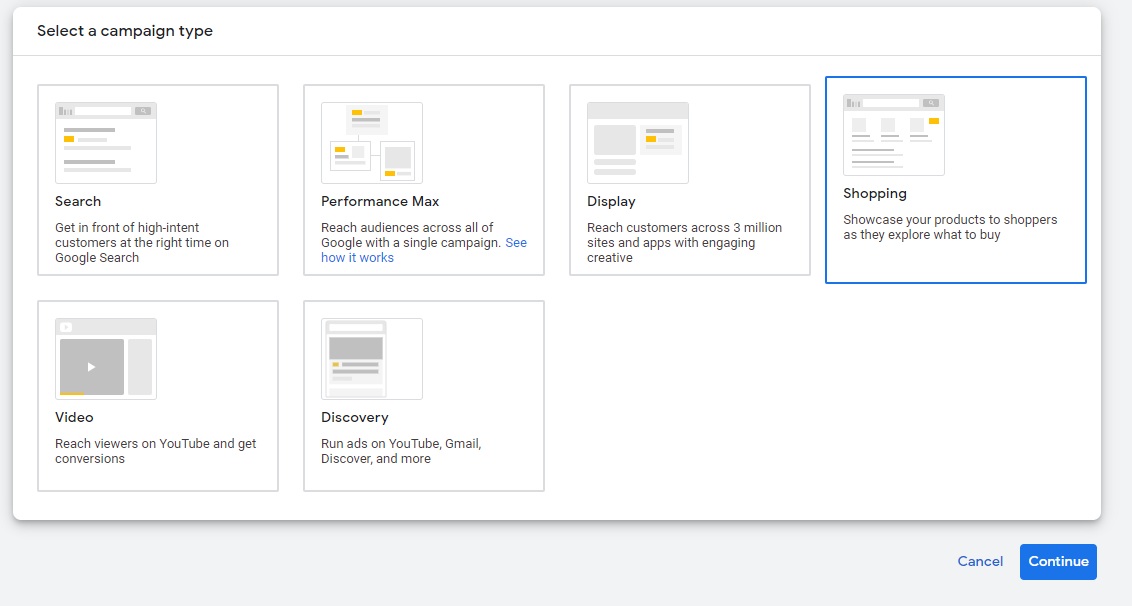Select the Performance Max campaign illustration
The image size is (1132, 606).
click(372, 143)
